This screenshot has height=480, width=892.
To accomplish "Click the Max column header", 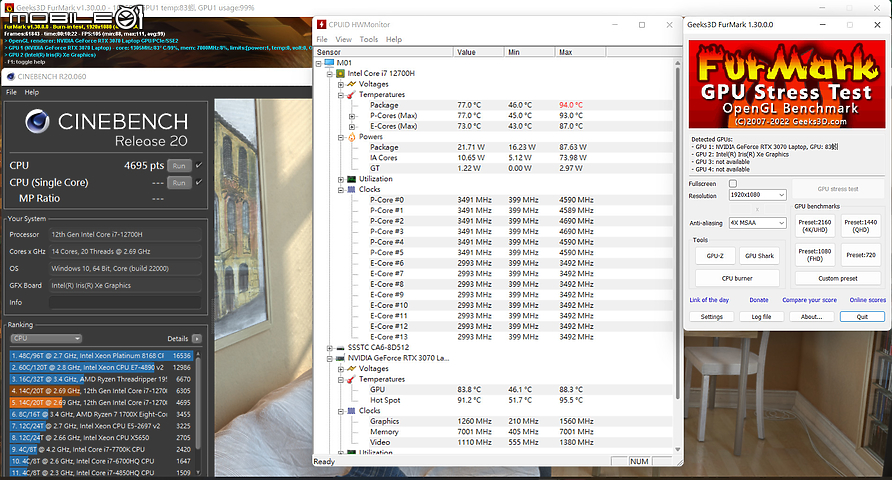I will 580,52.
